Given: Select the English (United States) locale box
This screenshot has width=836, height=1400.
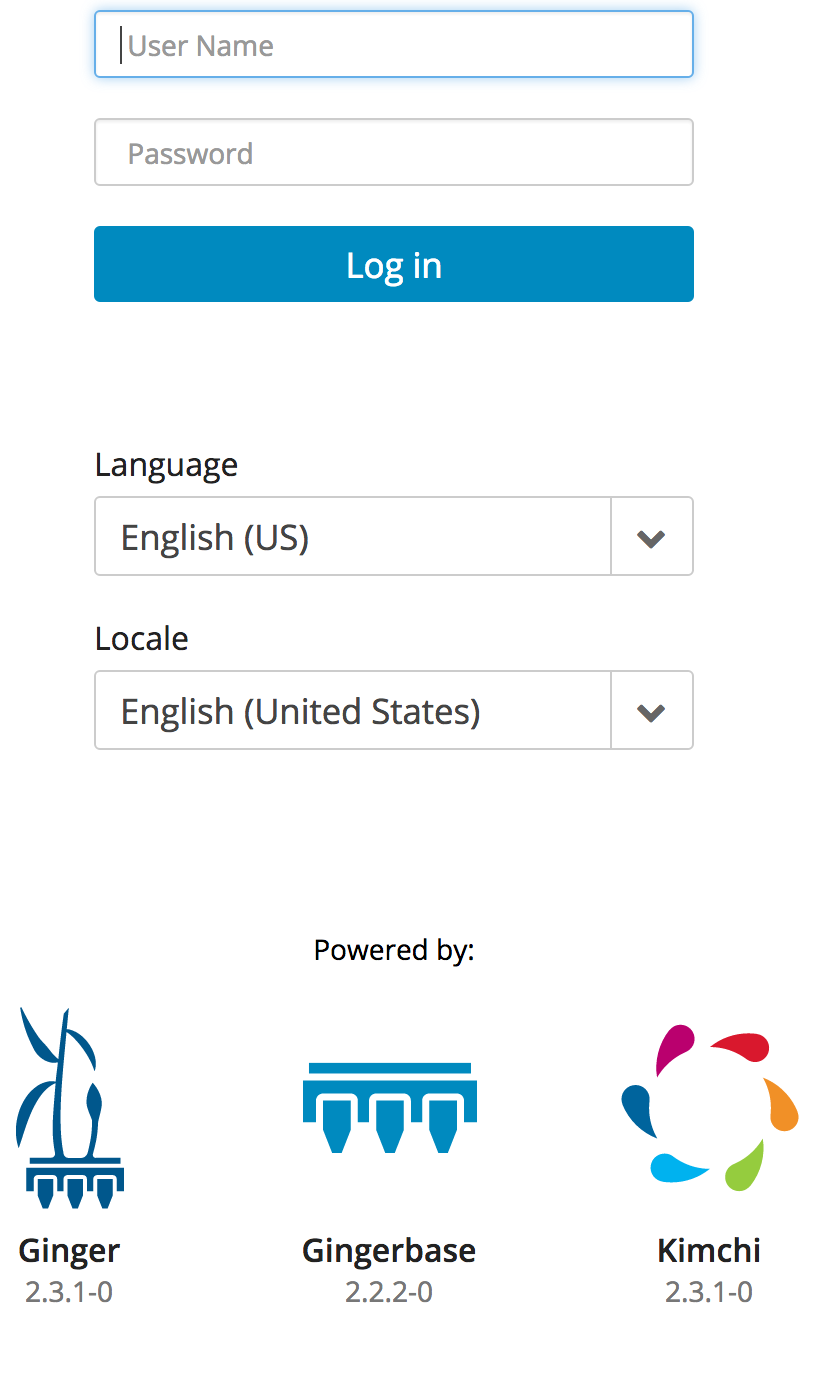Looking at the screenshot, I should pos(352,711).
